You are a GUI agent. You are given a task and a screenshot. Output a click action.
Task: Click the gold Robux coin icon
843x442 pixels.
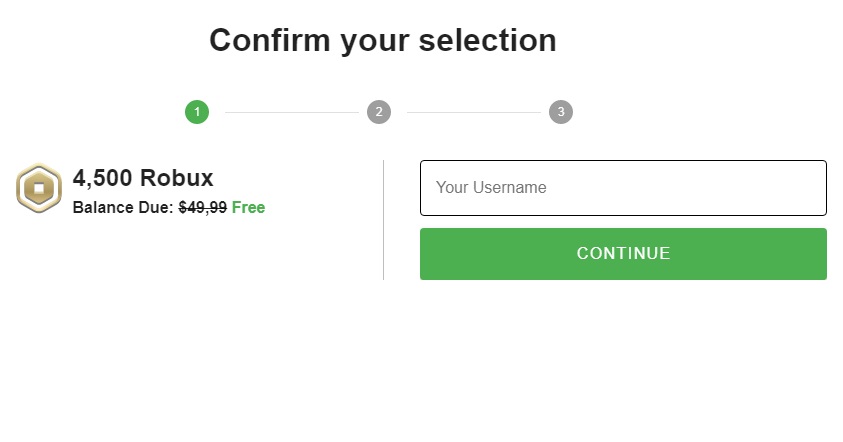coord(38,188)
